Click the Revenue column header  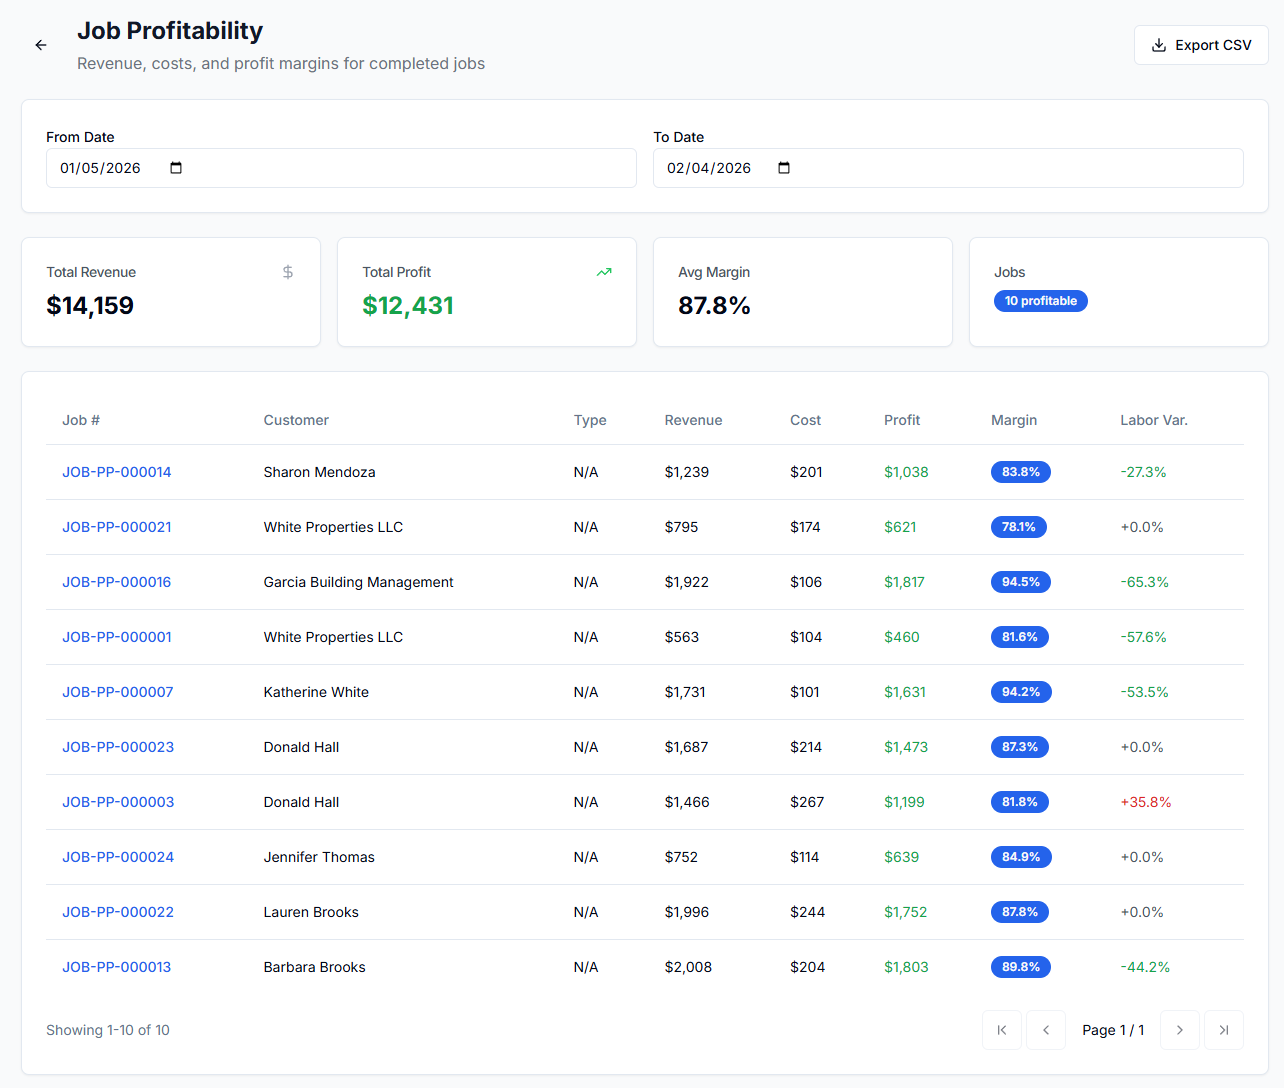(693, 420)
